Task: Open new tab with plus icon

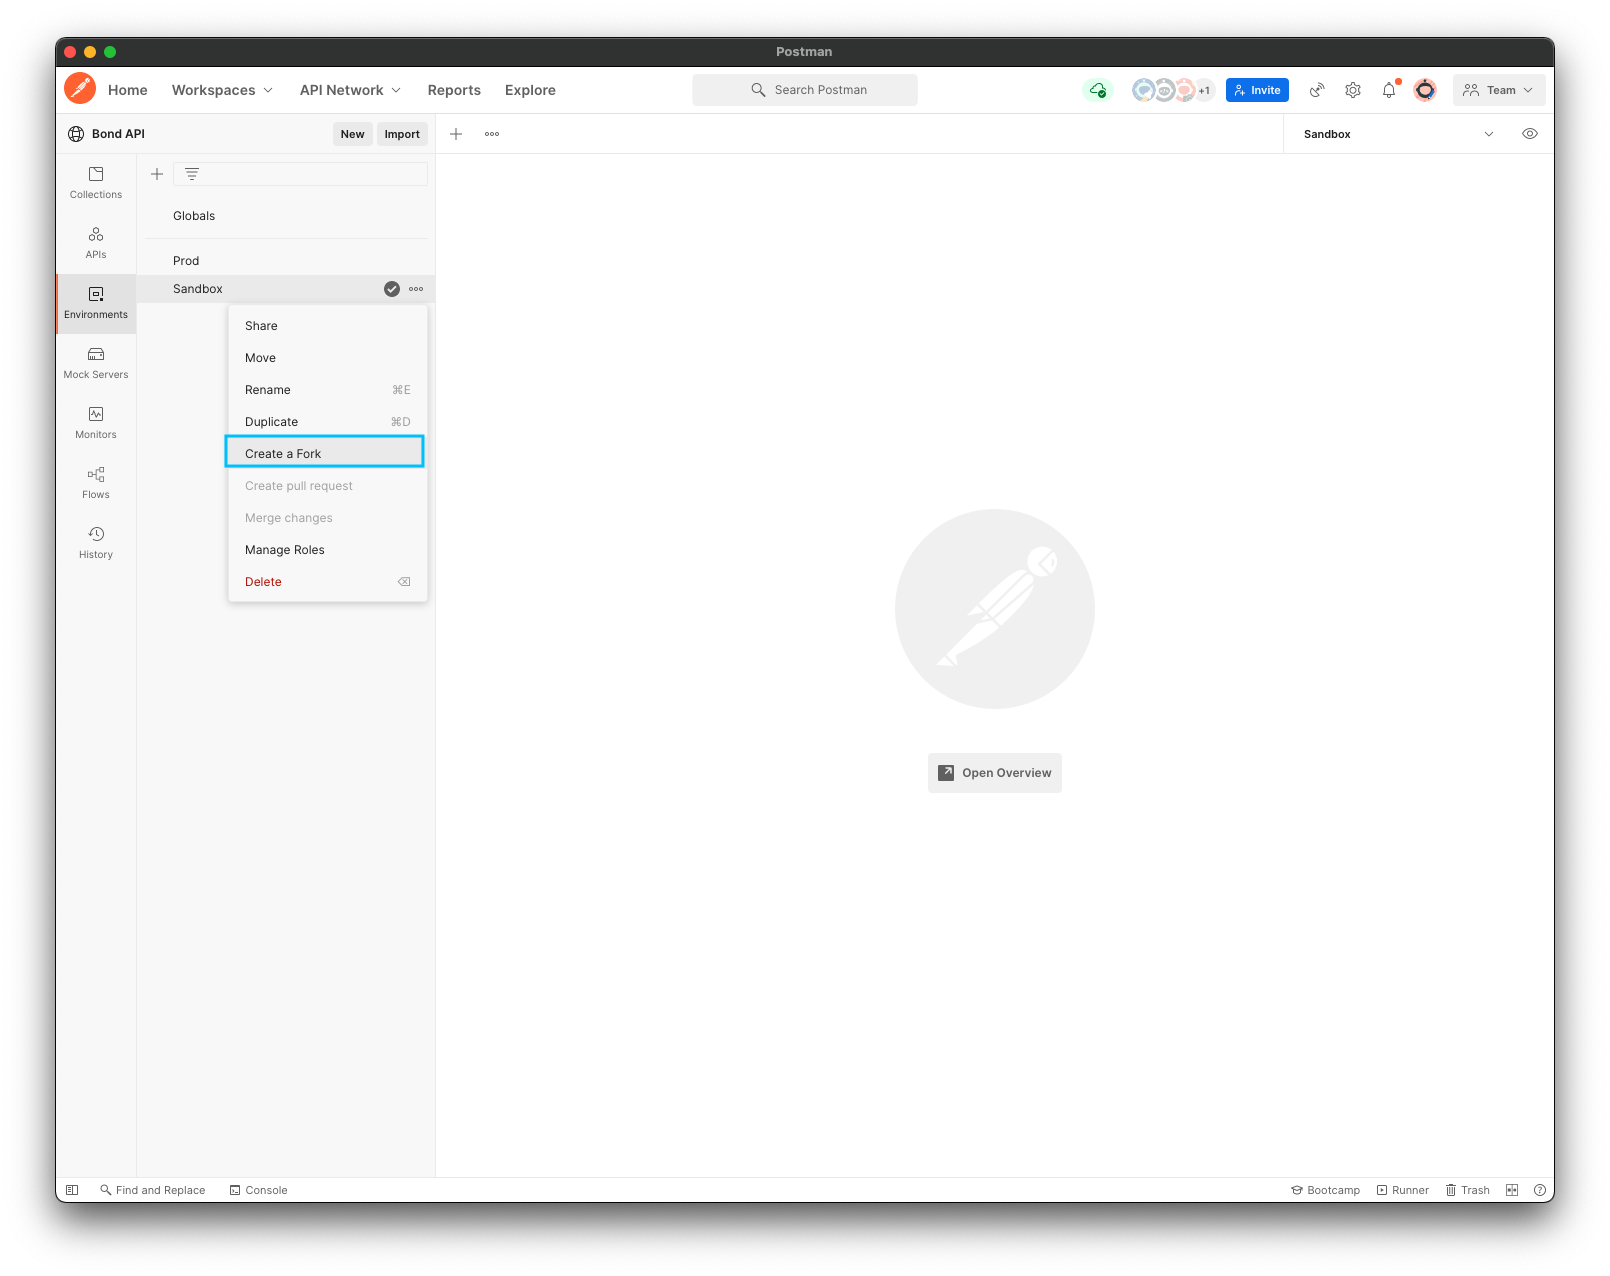Action: (x=456, y=134)
